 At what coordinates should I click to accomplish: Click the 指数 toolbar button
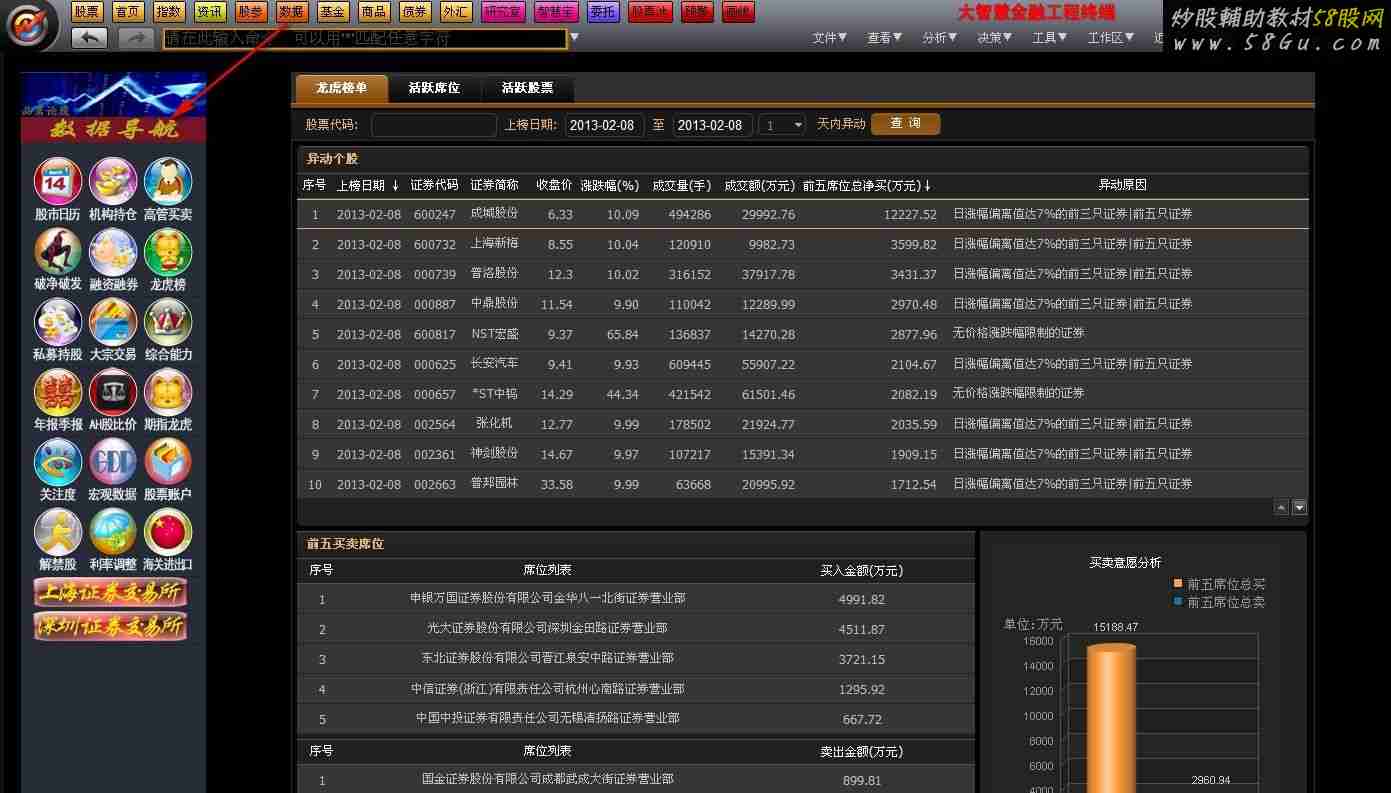(169, 12)
